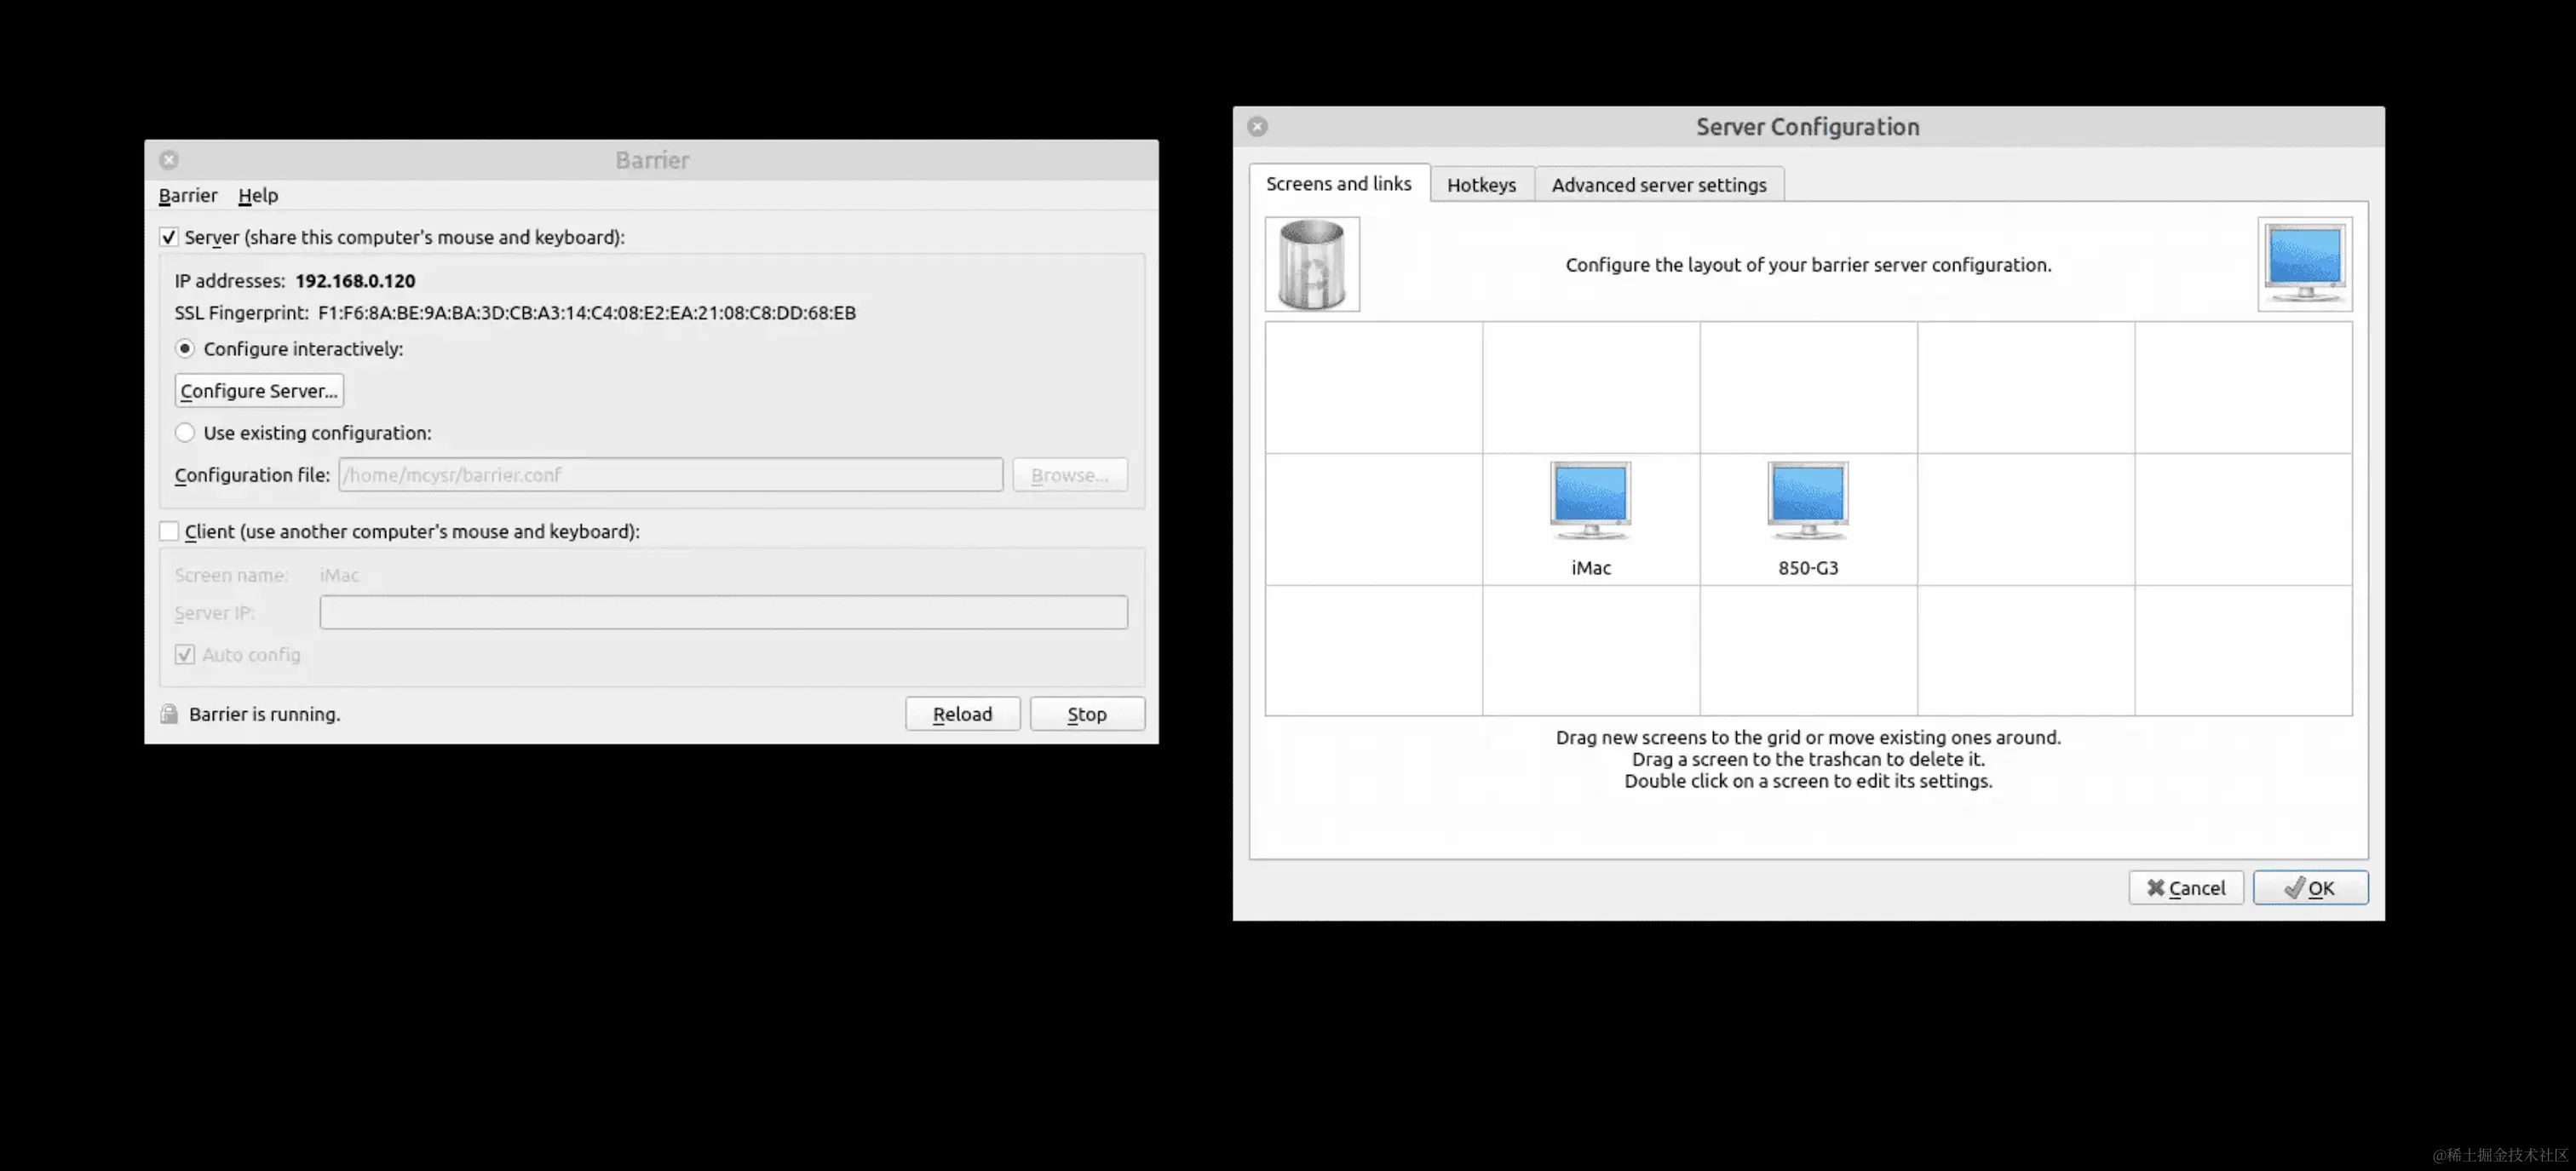The width and height of the screenshot is (2576, 1171).
Task: Switch to the Hotkeys tab
Action: click(1481, 185)
